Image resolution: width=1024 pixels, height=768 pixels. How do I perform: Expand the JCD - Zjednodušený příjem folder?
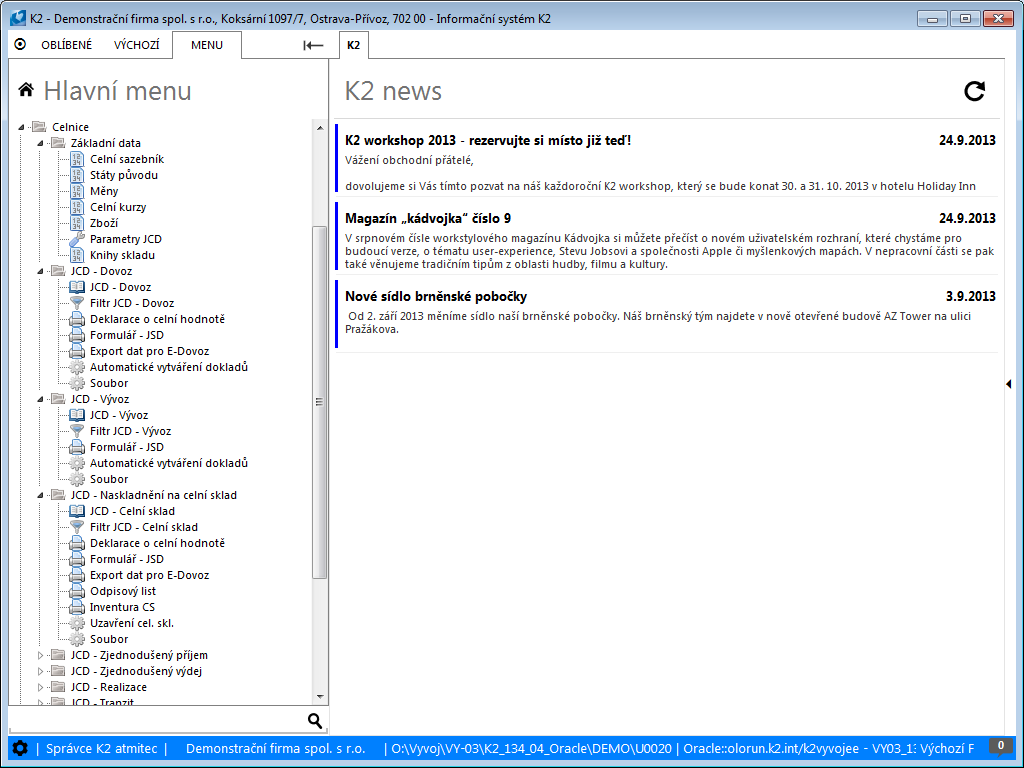(x=40, y=655)
